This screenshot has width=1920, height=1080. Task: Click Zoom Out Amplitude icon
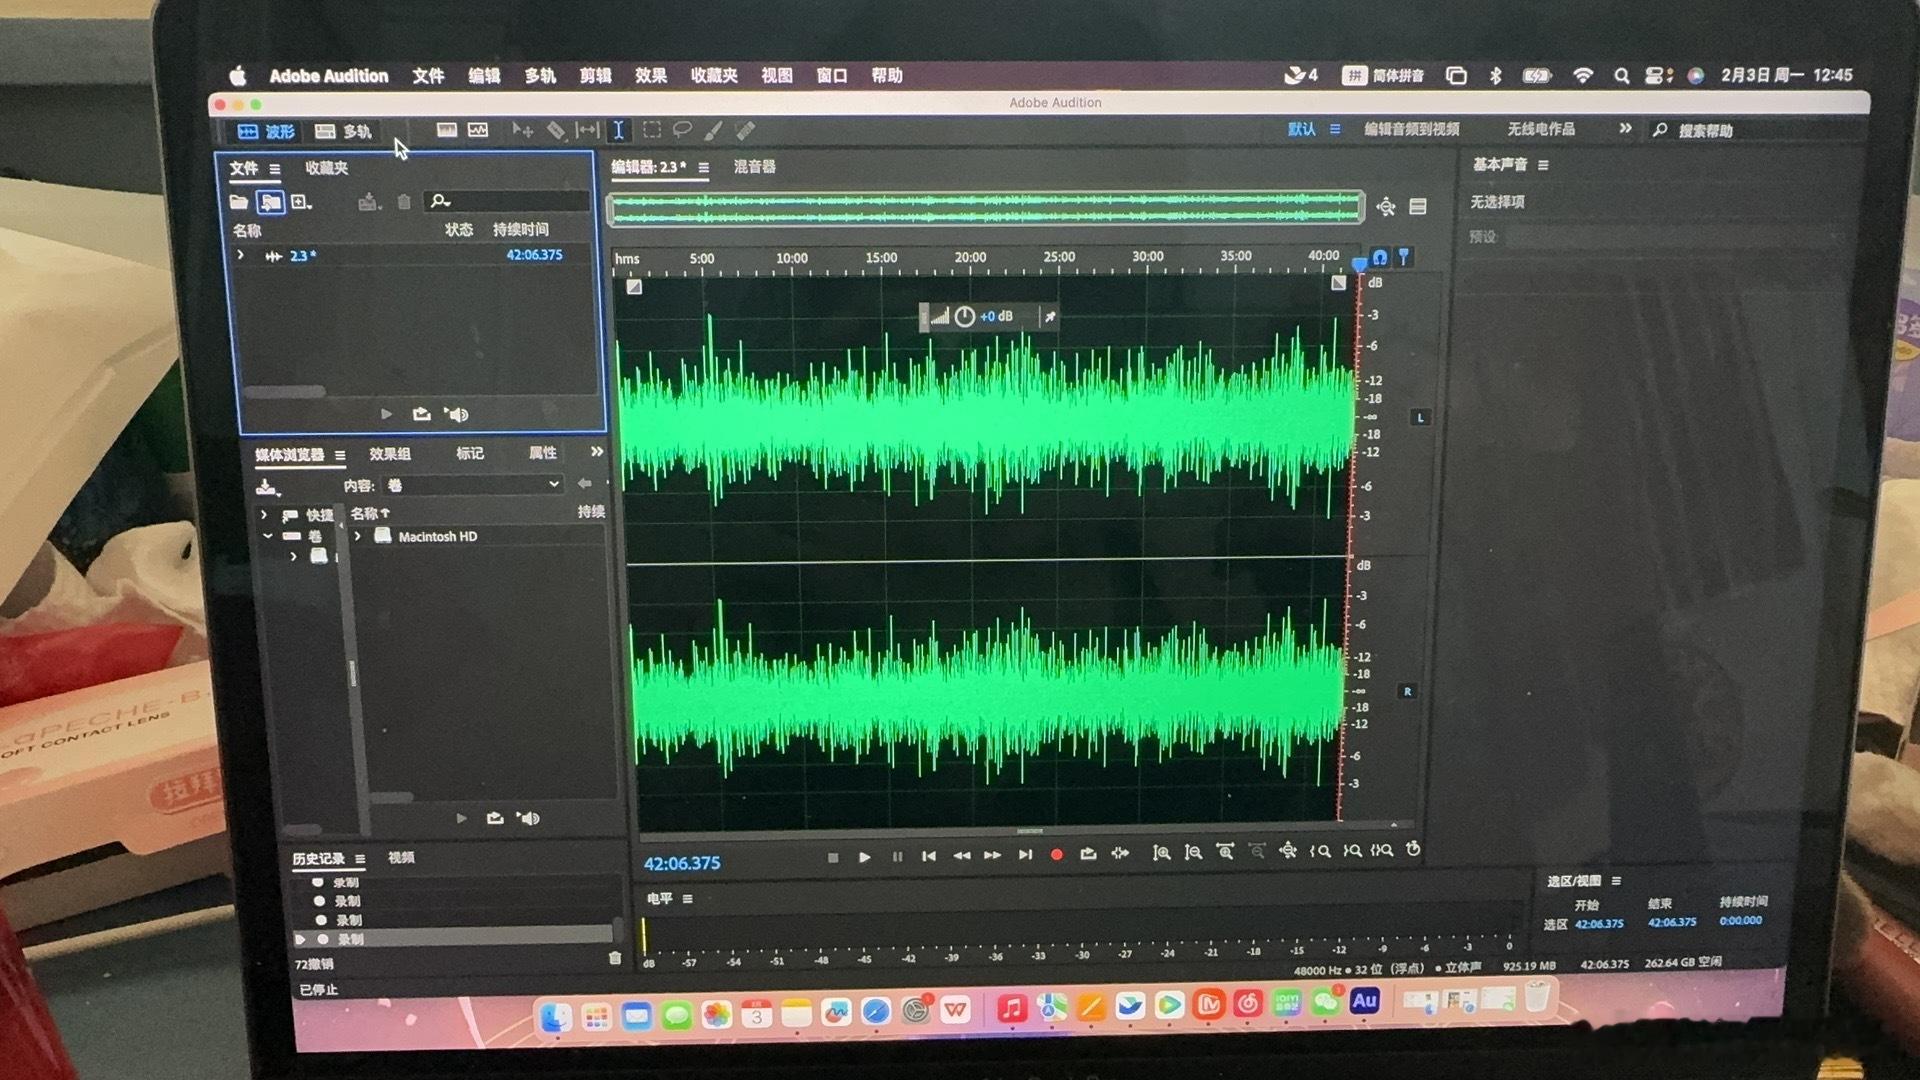1193,853
